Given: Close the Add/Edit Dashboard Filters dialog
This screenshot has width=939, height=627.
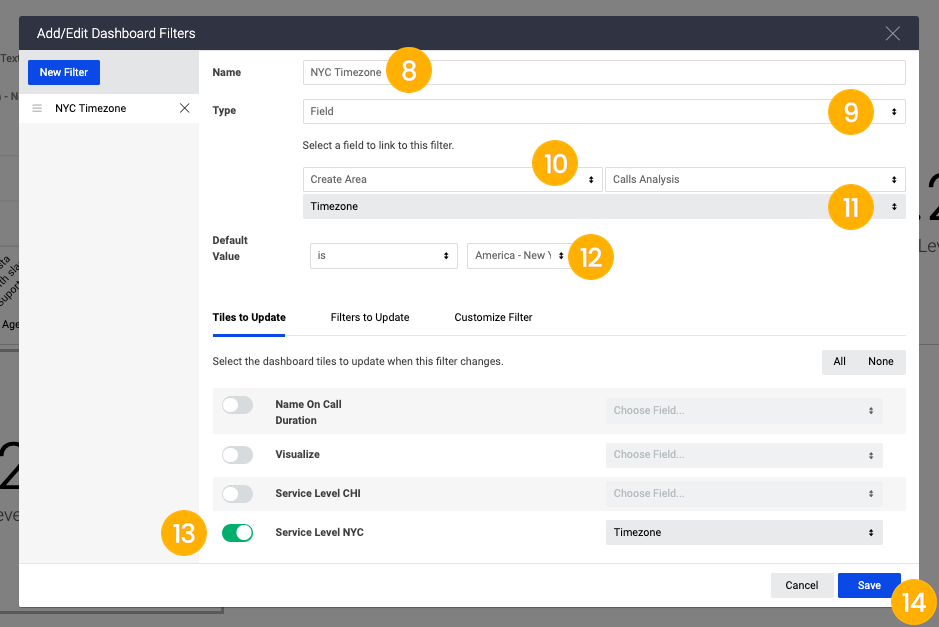Looking at the screenshot, I should [x=892, y=34].
